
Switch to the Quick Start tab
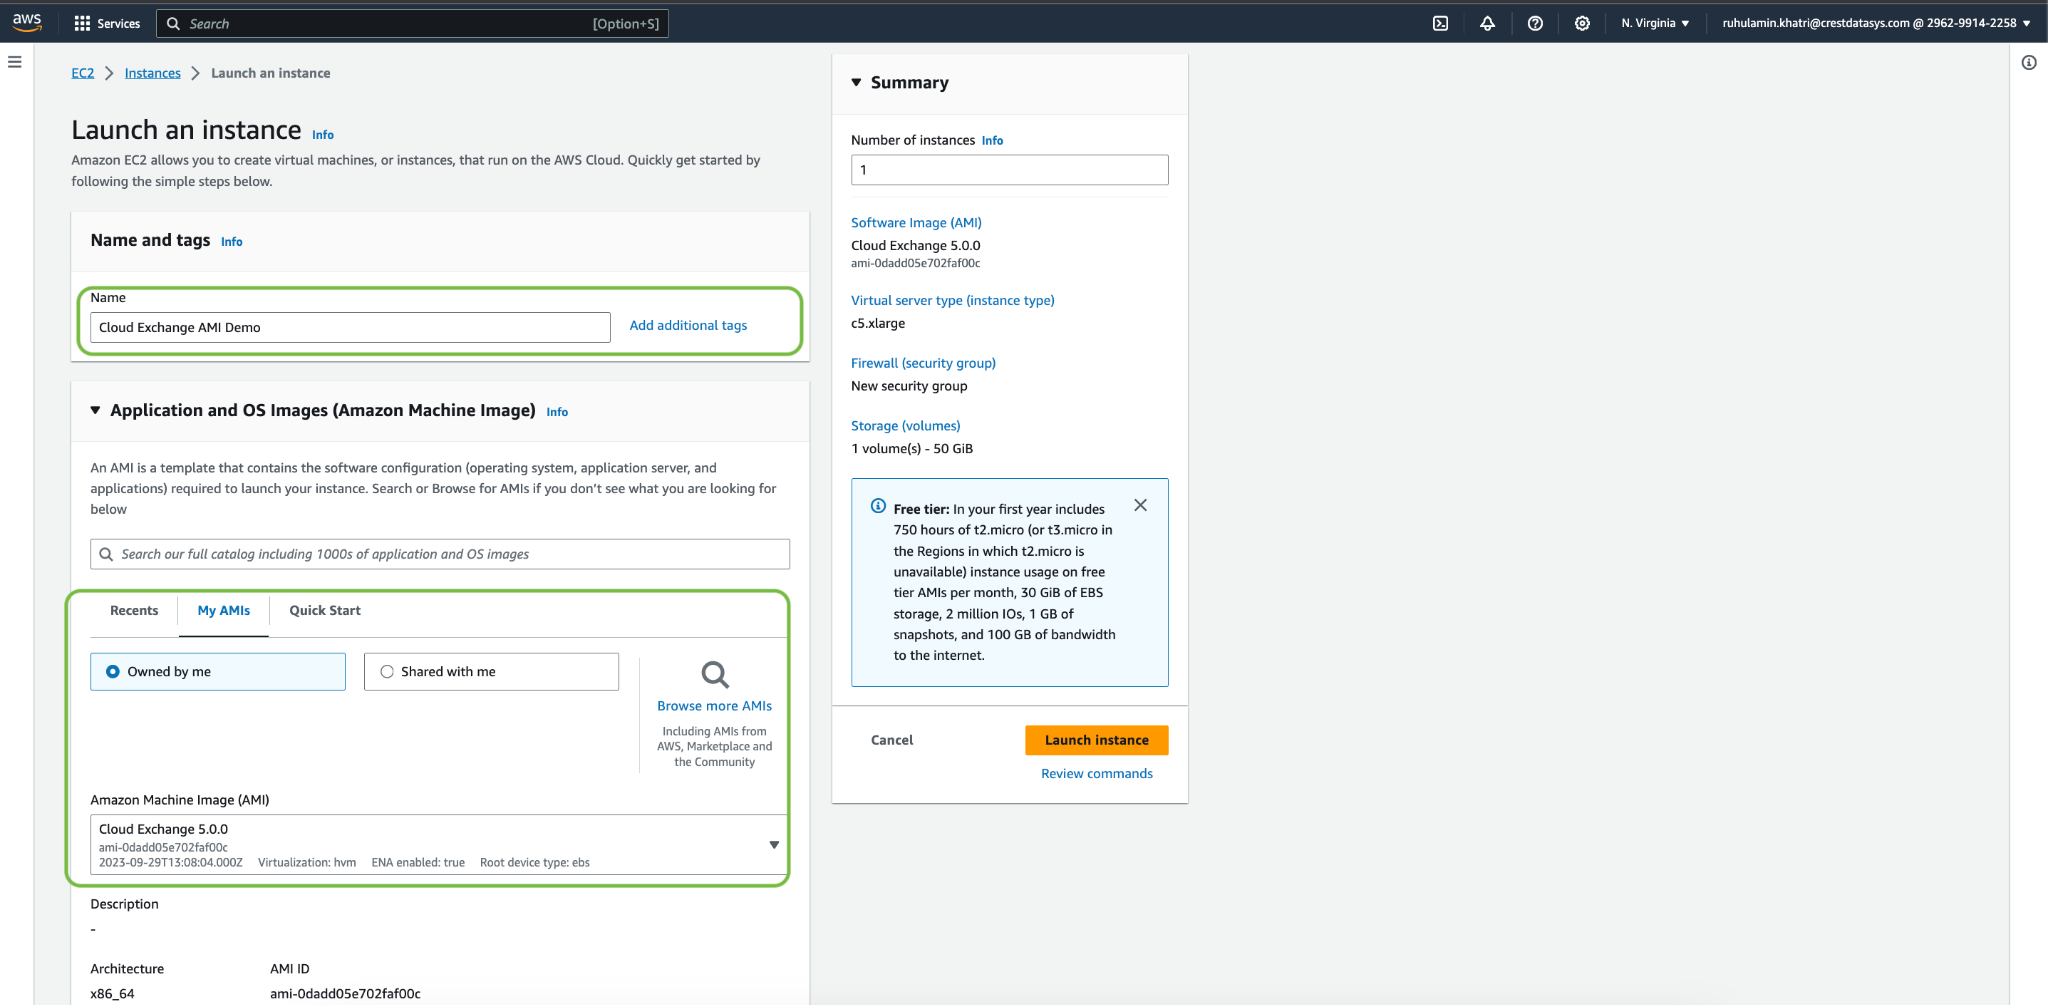coord(325,610)
